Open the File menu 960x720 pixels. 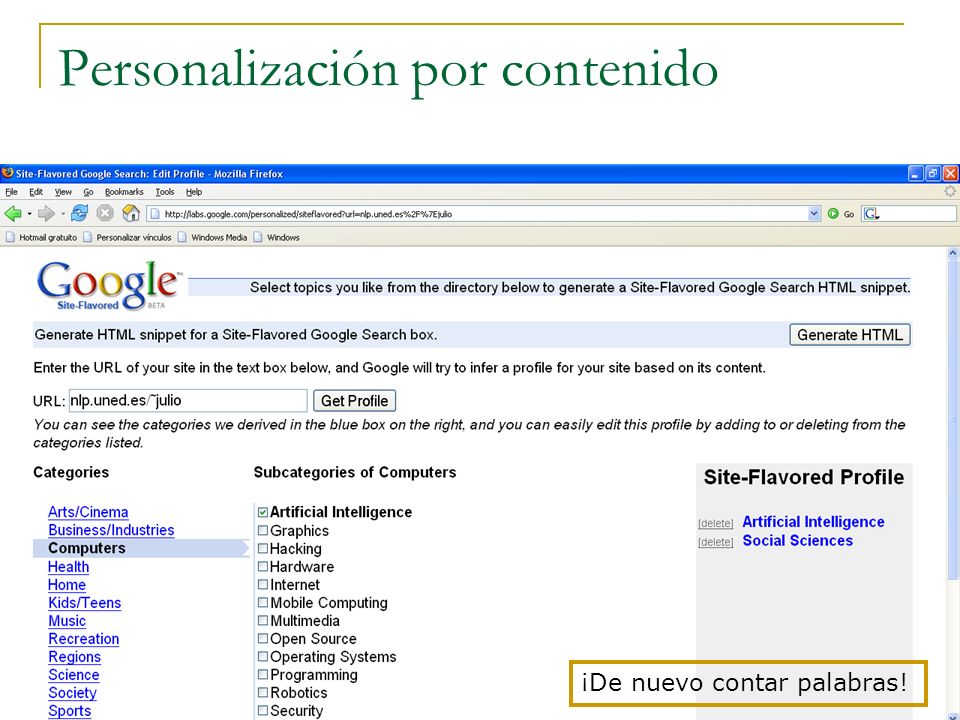(x=12, y=192)
